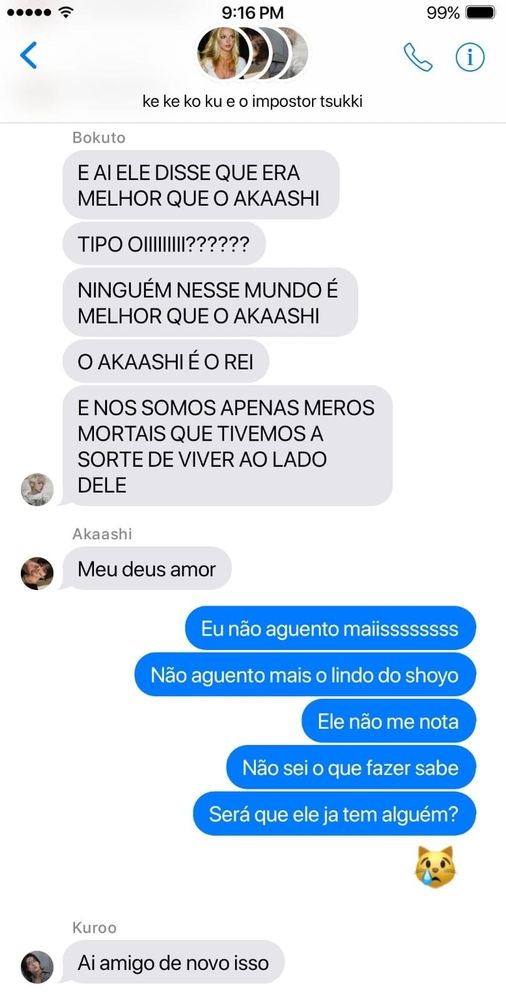Tap 'Eu não aguento maiissssssss' bubble
This screenshot has height=1000, width=506.
coord(331,628)
